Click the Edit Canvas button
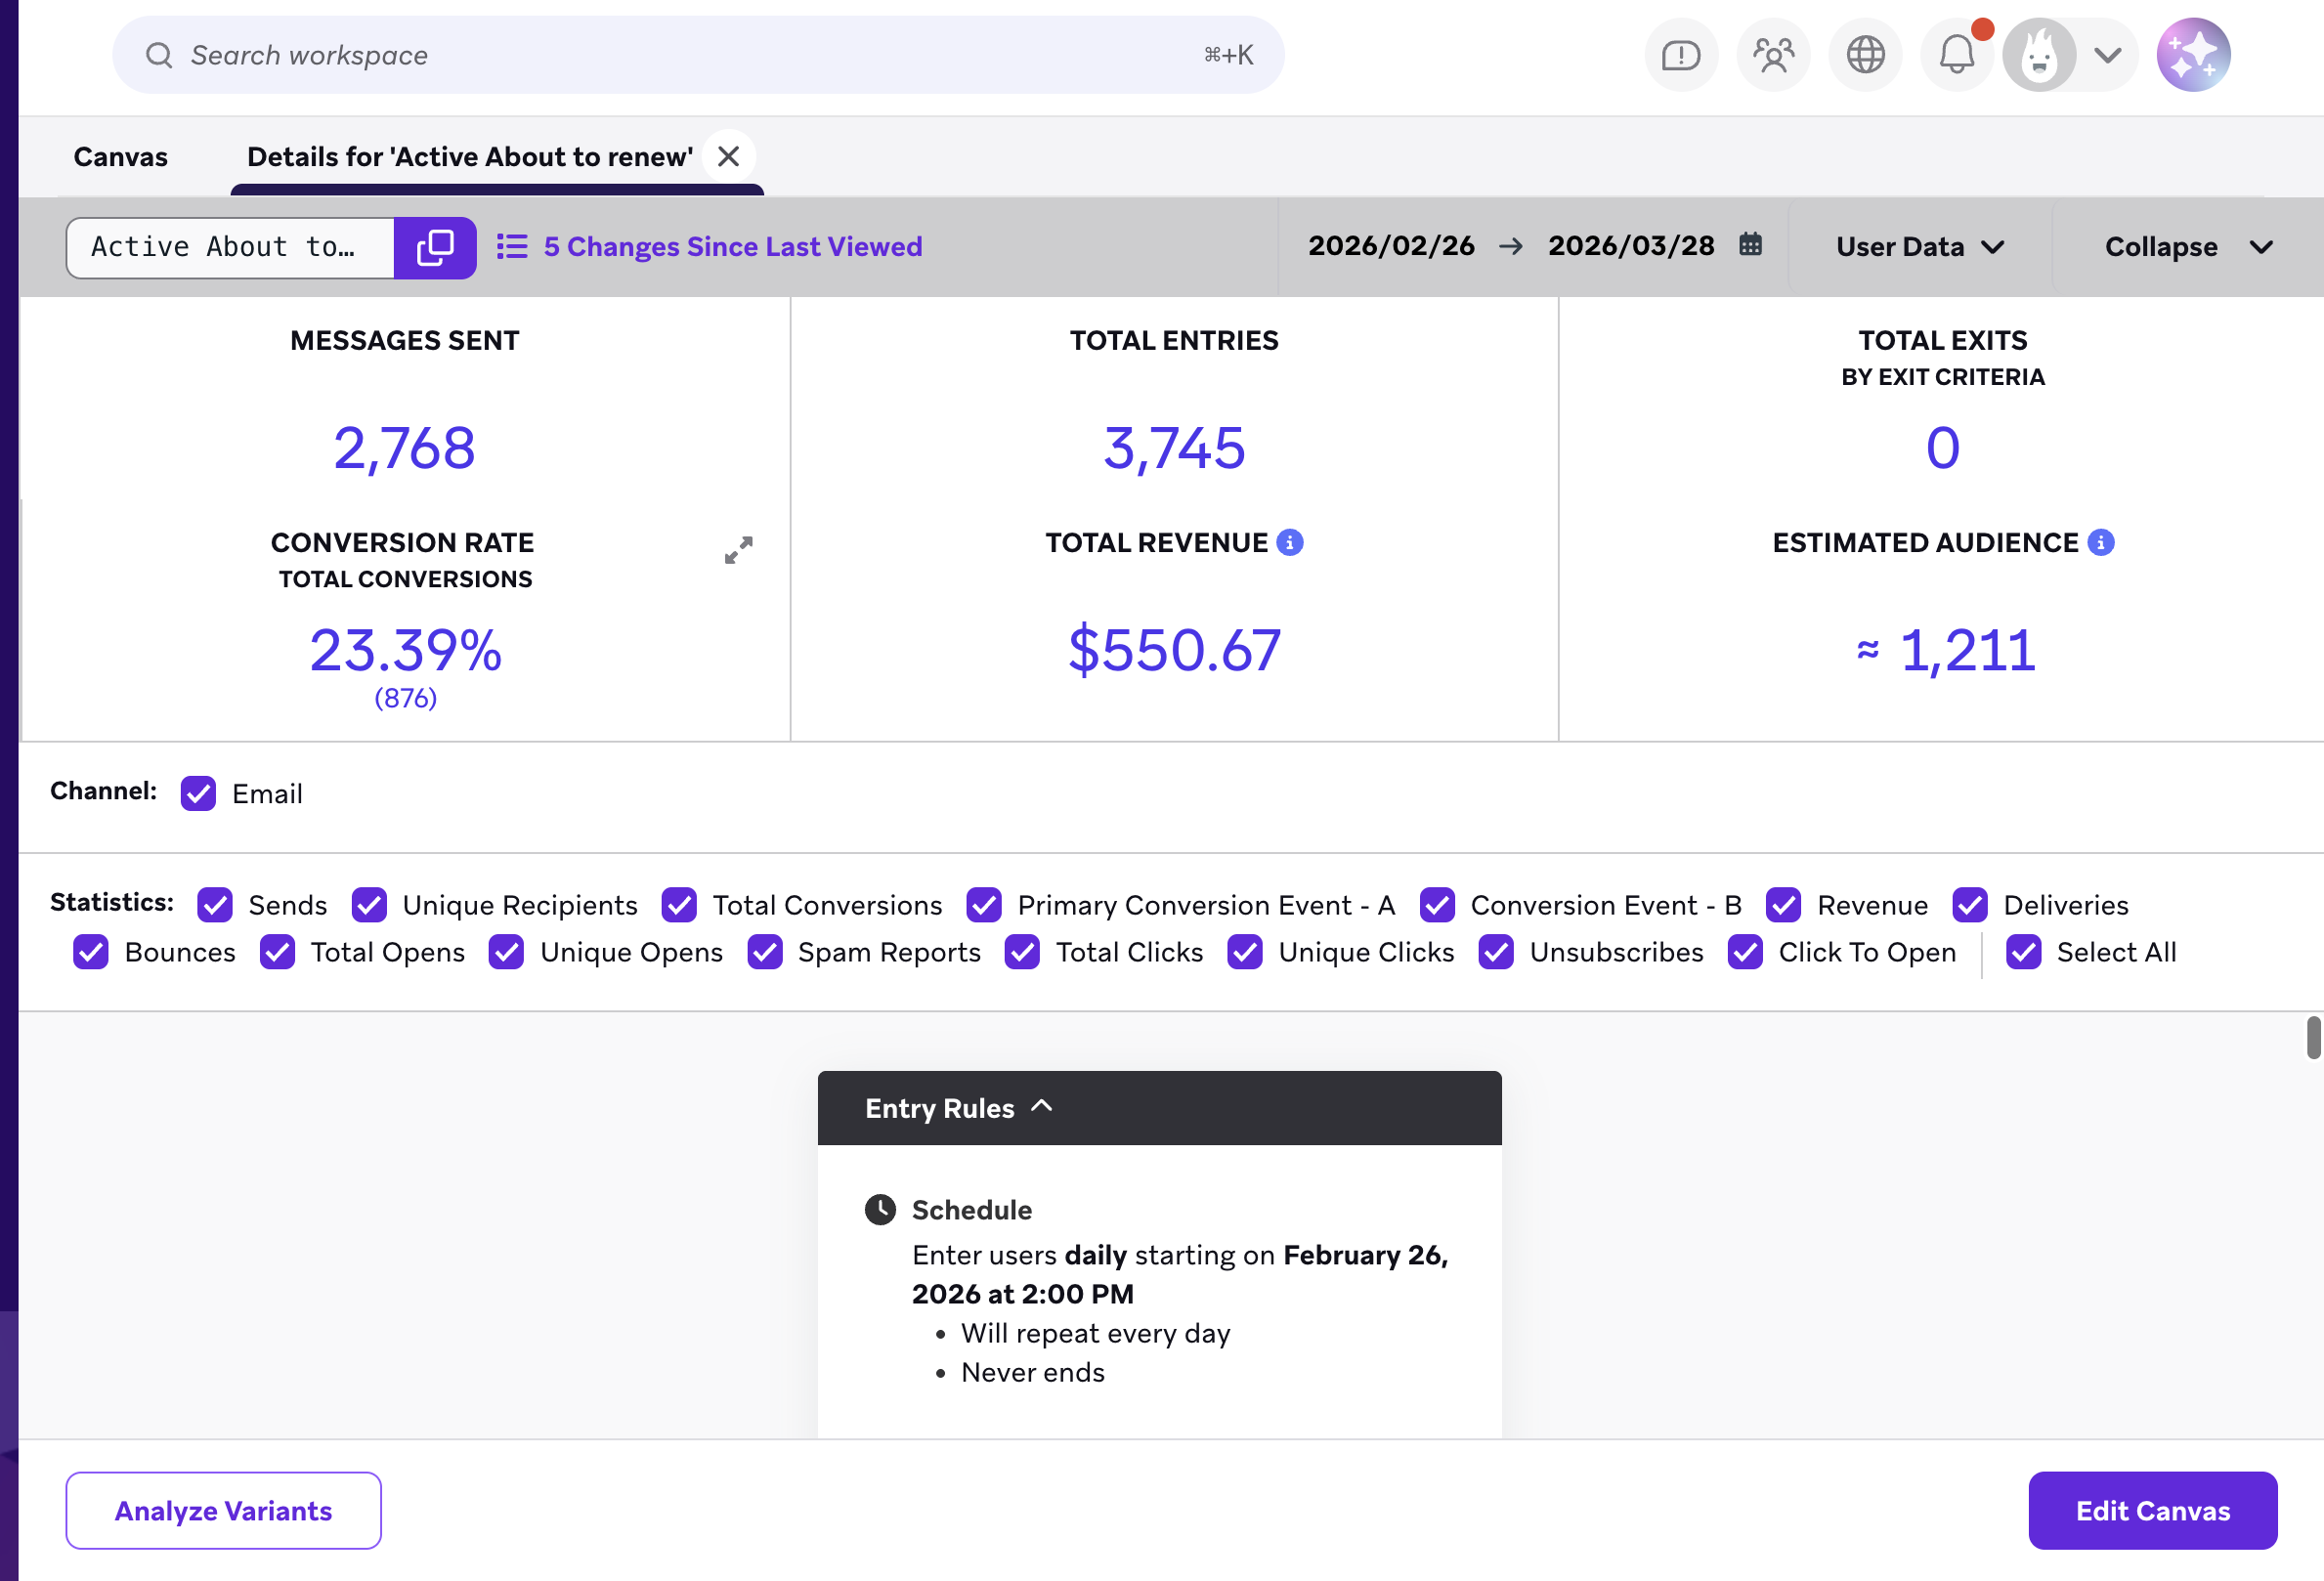2324x1581 pixels. 2153,1510
